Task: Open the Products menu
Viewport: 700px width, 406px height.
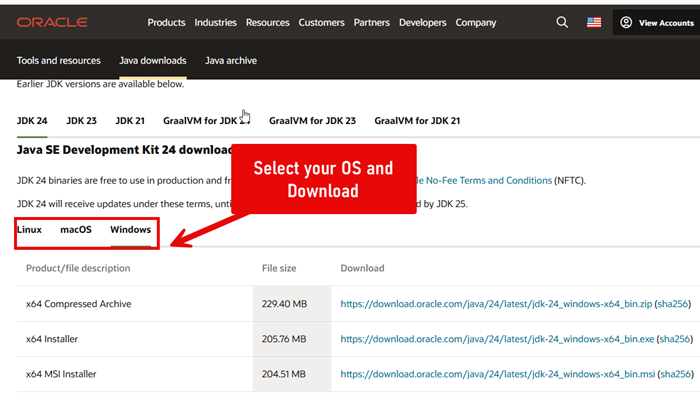Action: click(166, 22)
